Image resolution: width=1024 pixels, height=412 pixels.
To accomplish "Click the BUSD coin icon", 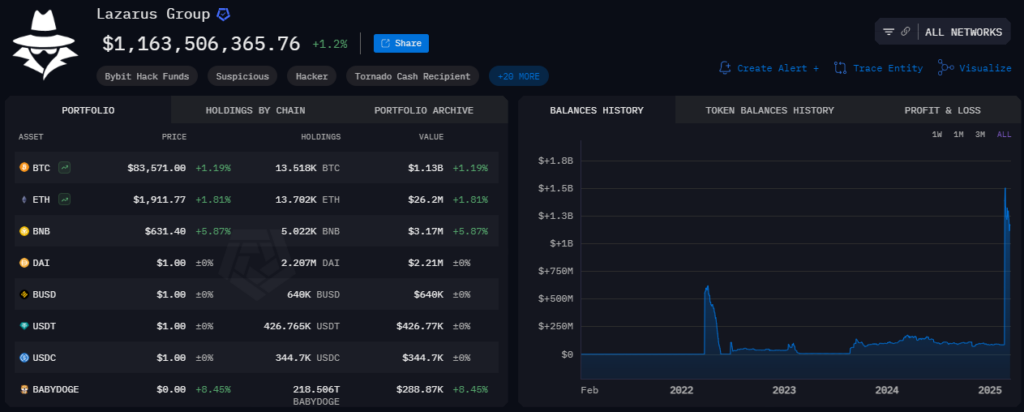I will (x=24, y=294).
